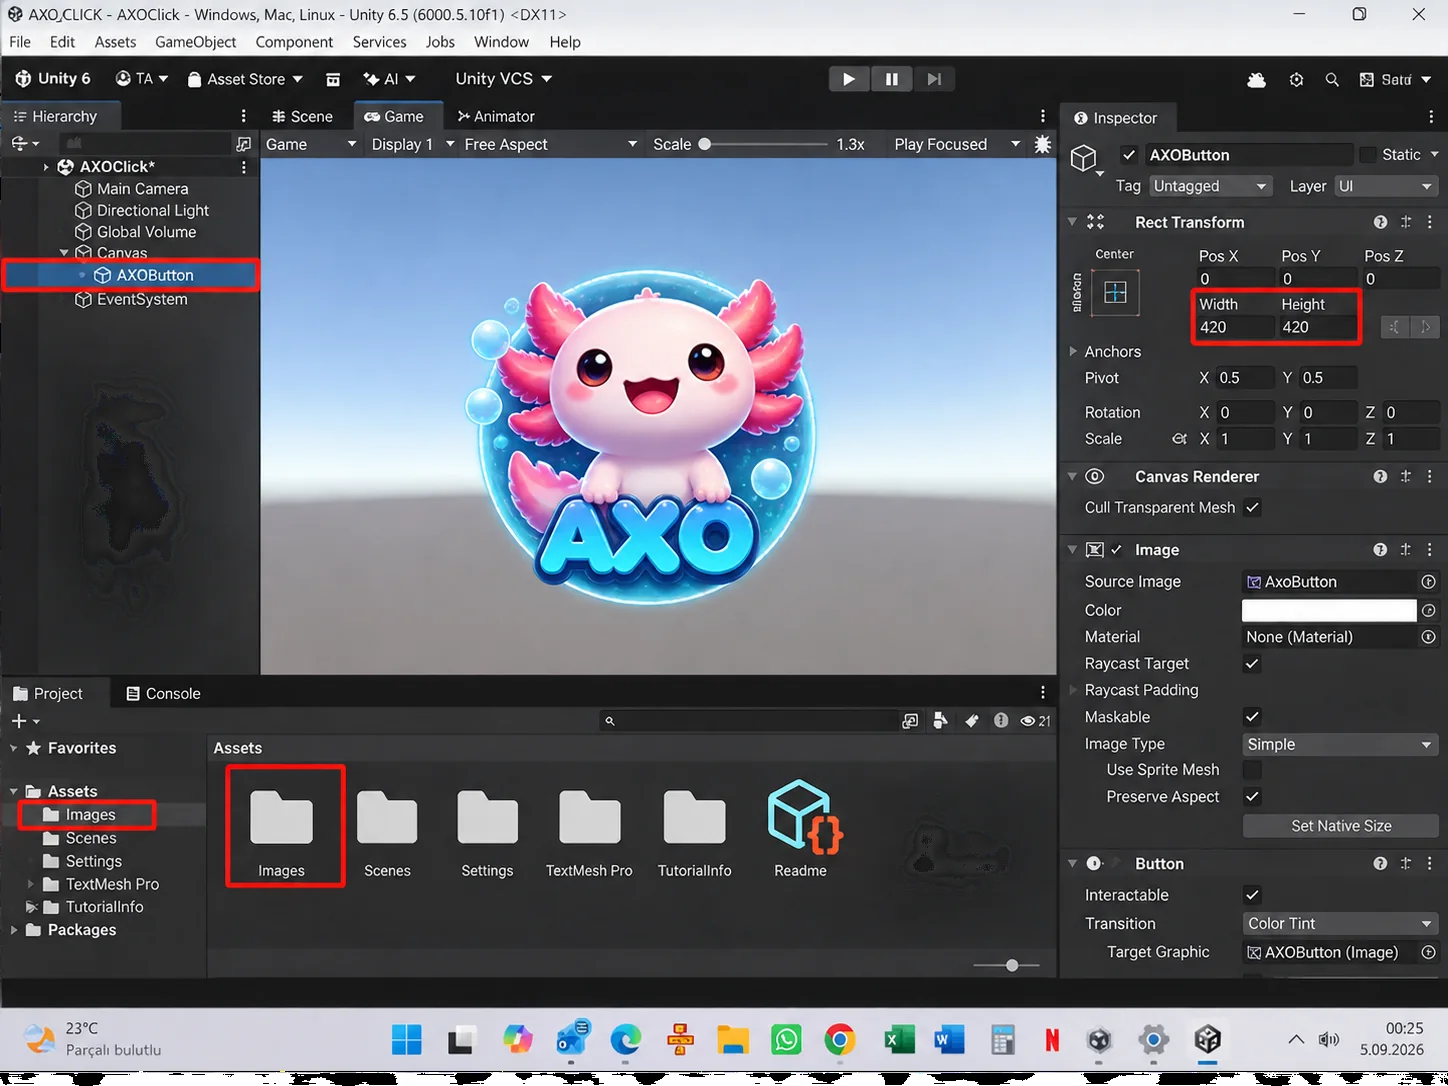Open the Image Type Simple dropdown
Viewport: 1448px width, 1086px height.
(x=1340, y=744)
